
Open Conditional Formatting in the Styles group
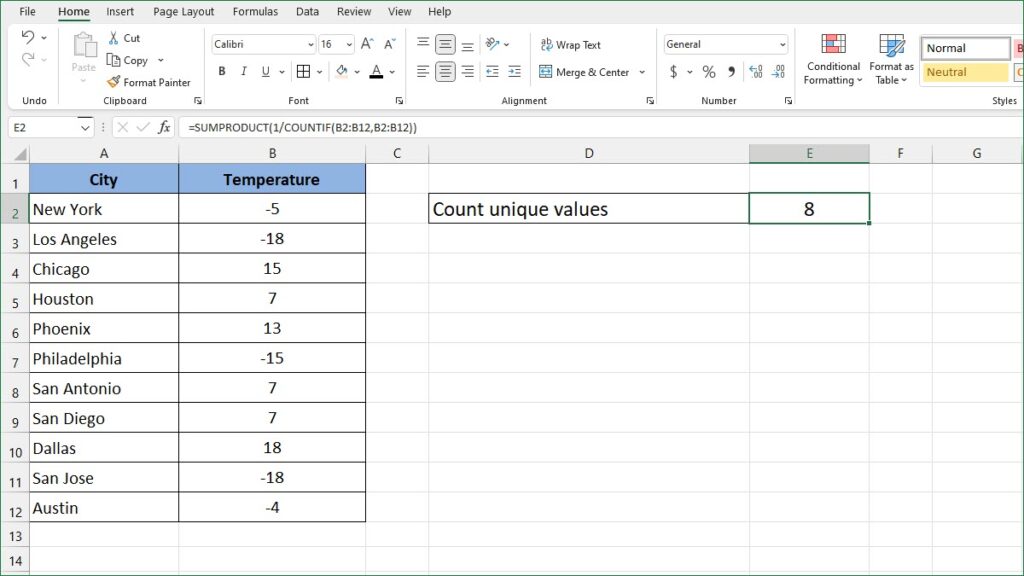(x=832, y=58)
